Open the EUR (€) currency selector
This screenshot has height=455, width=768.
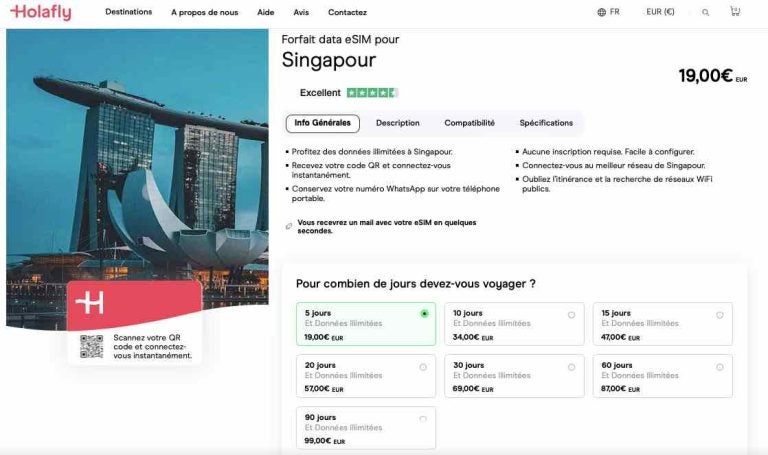(660, 13)
